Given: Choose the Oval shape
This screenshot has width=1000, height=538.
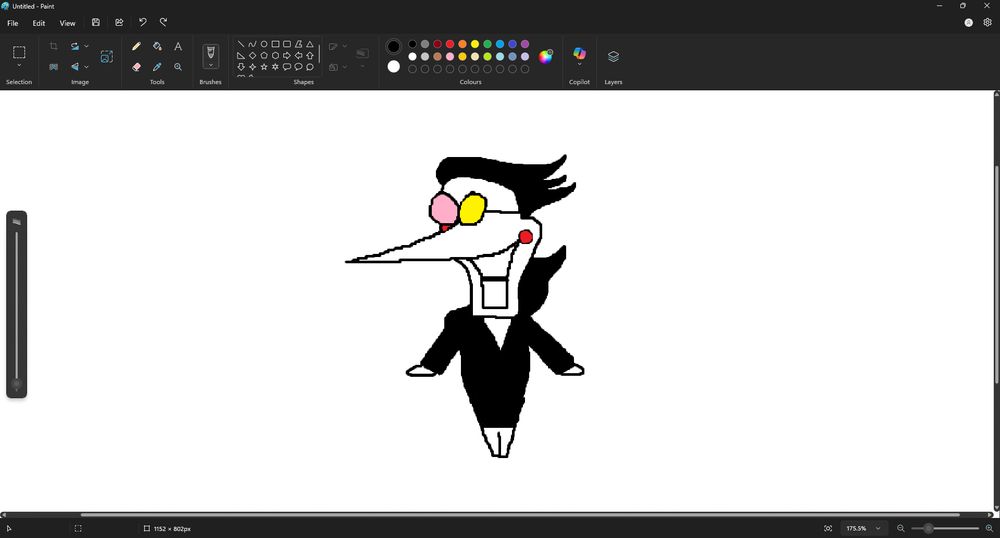Looking at the screenshot, I should click(x=263, y=44).
